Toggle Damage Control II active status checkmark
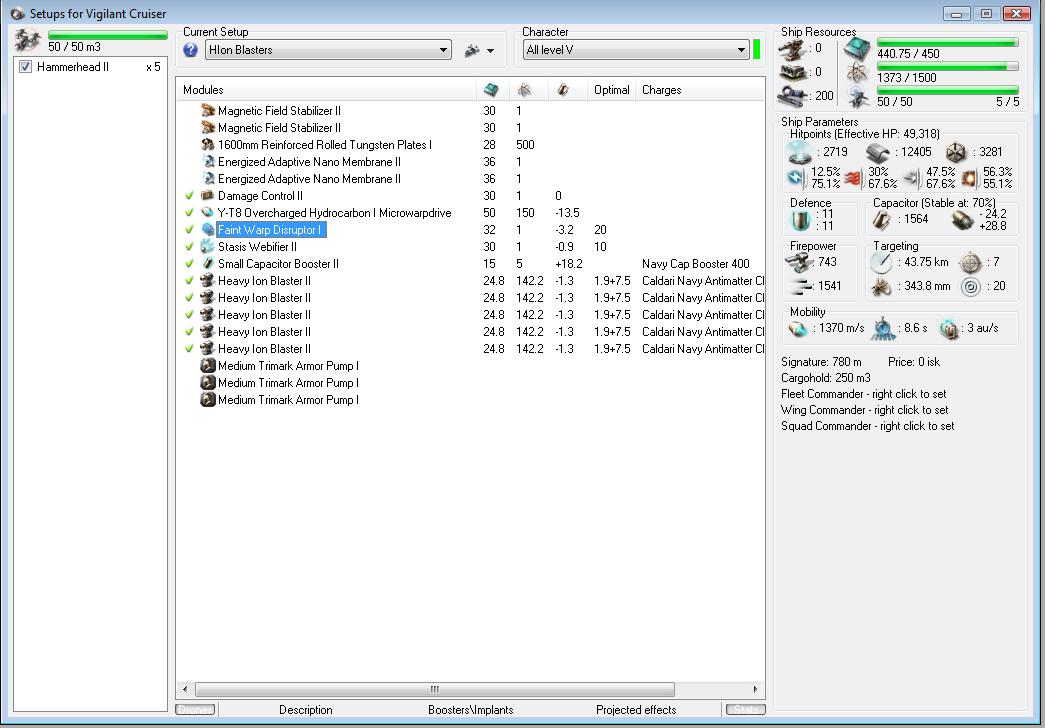The image size is (1045, 728). [x=189, y=195]
